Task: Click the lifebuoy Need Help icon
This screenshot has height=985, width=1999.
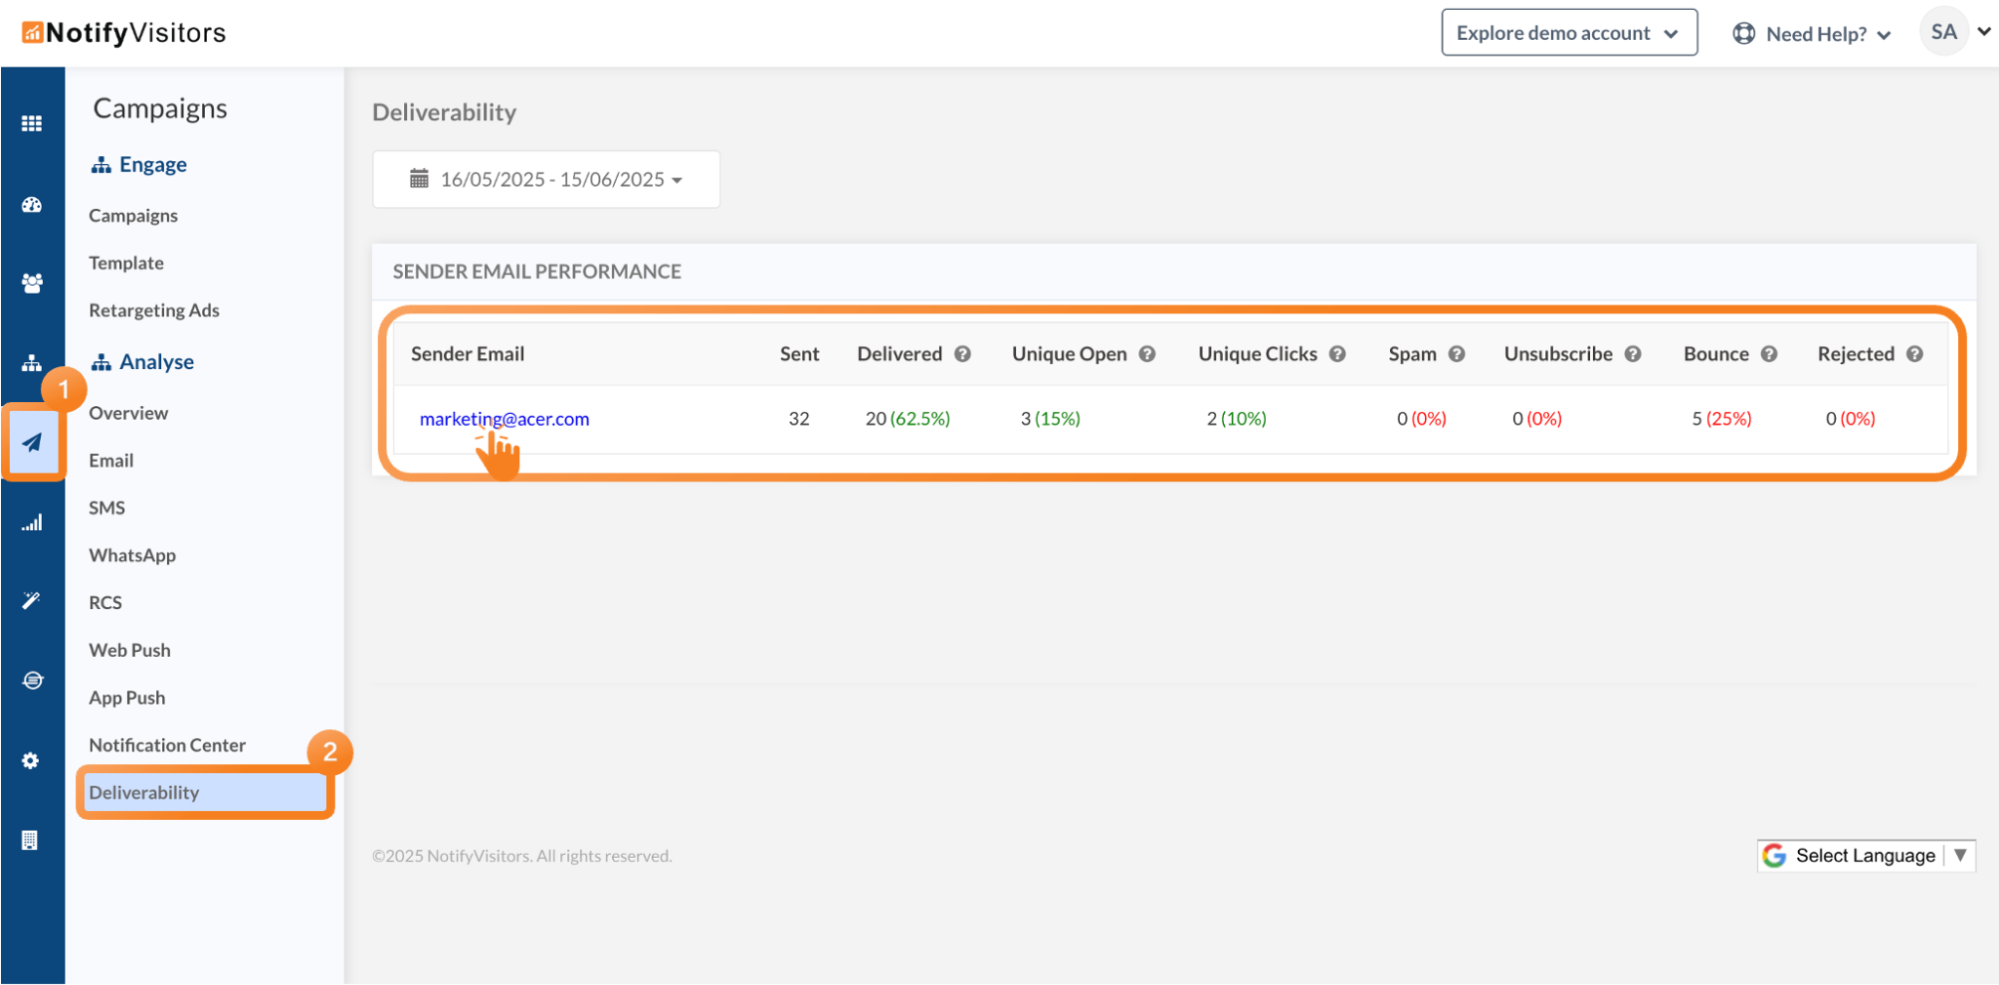Action: (1744, 34)
